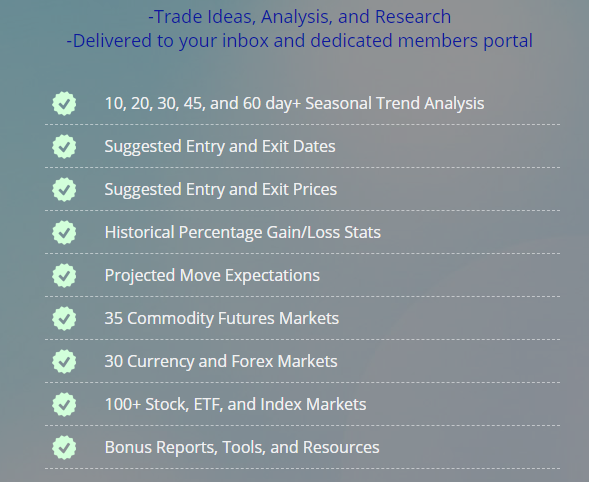Click the checkmark icon by Projected Move Expectations
Viewport: 589px width, 482px height.
click(x=64, y=275)
